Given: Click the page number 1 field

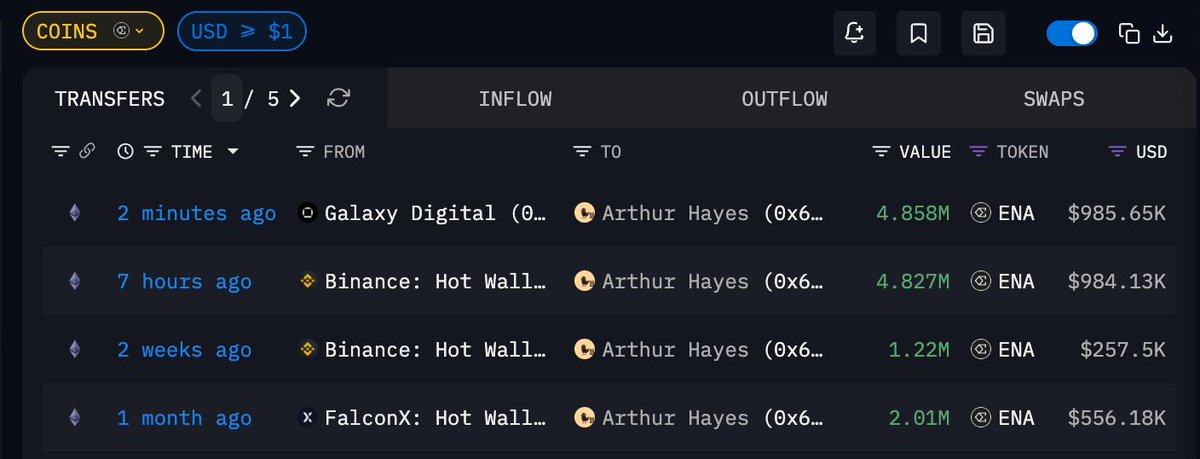Looking at the screenshot, I should 227,98.
